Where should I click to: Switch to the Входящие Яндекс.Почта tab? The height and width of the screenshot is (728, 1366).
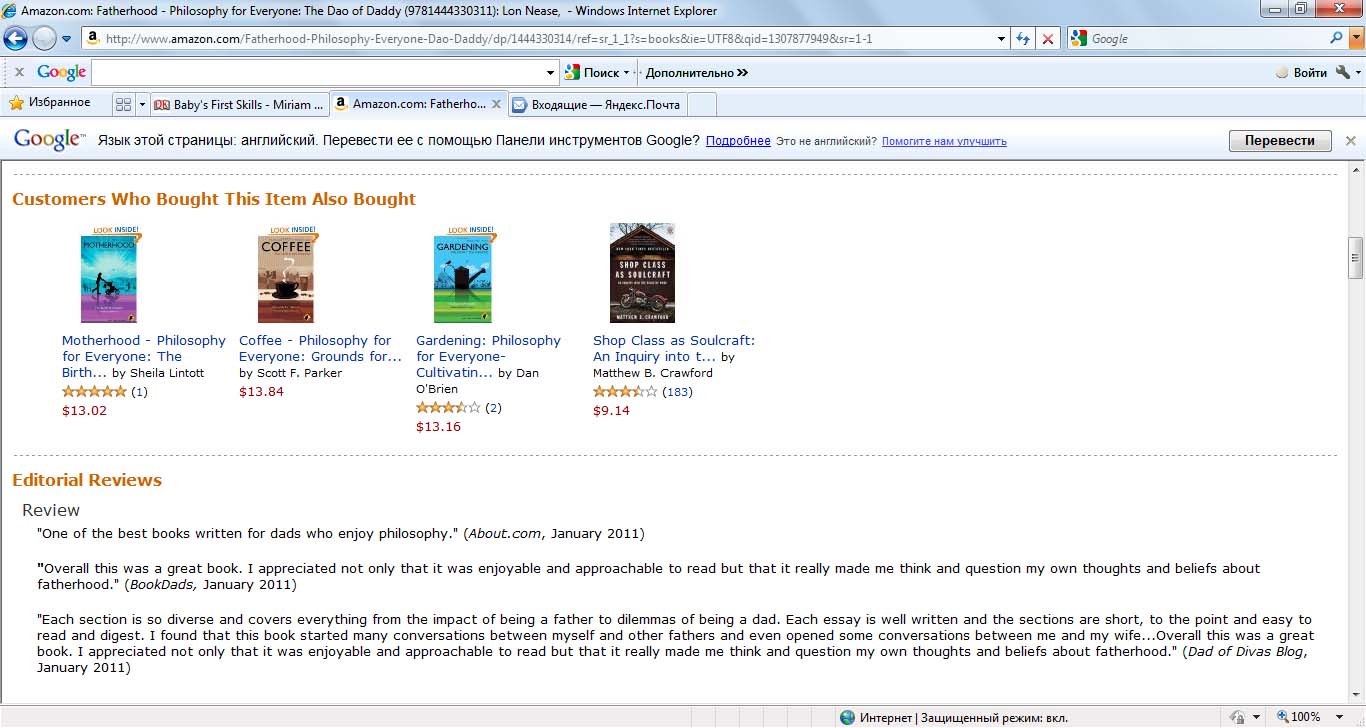click(597, 104)
